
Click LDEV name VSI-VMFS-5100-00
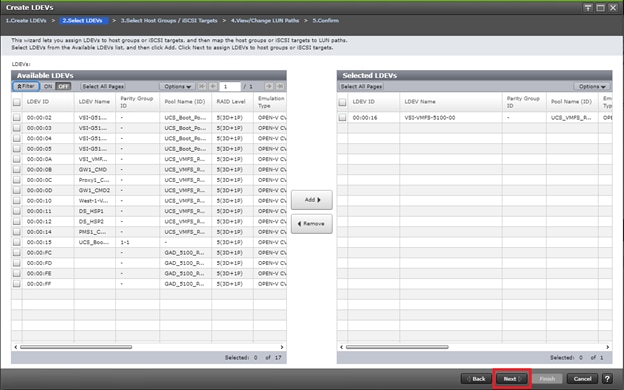pyautogui.click(x=430, y=118)
